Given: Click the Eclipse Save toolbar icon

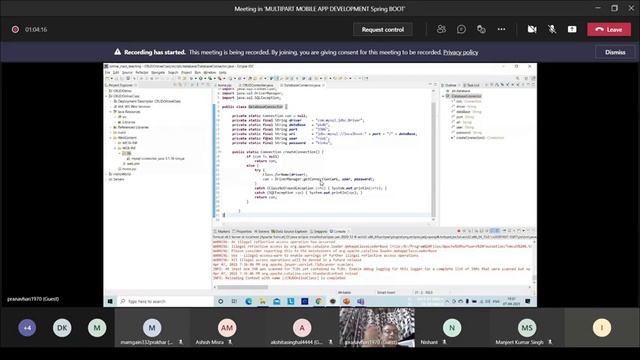Looking at the screenshot, I should click(116, 78).
